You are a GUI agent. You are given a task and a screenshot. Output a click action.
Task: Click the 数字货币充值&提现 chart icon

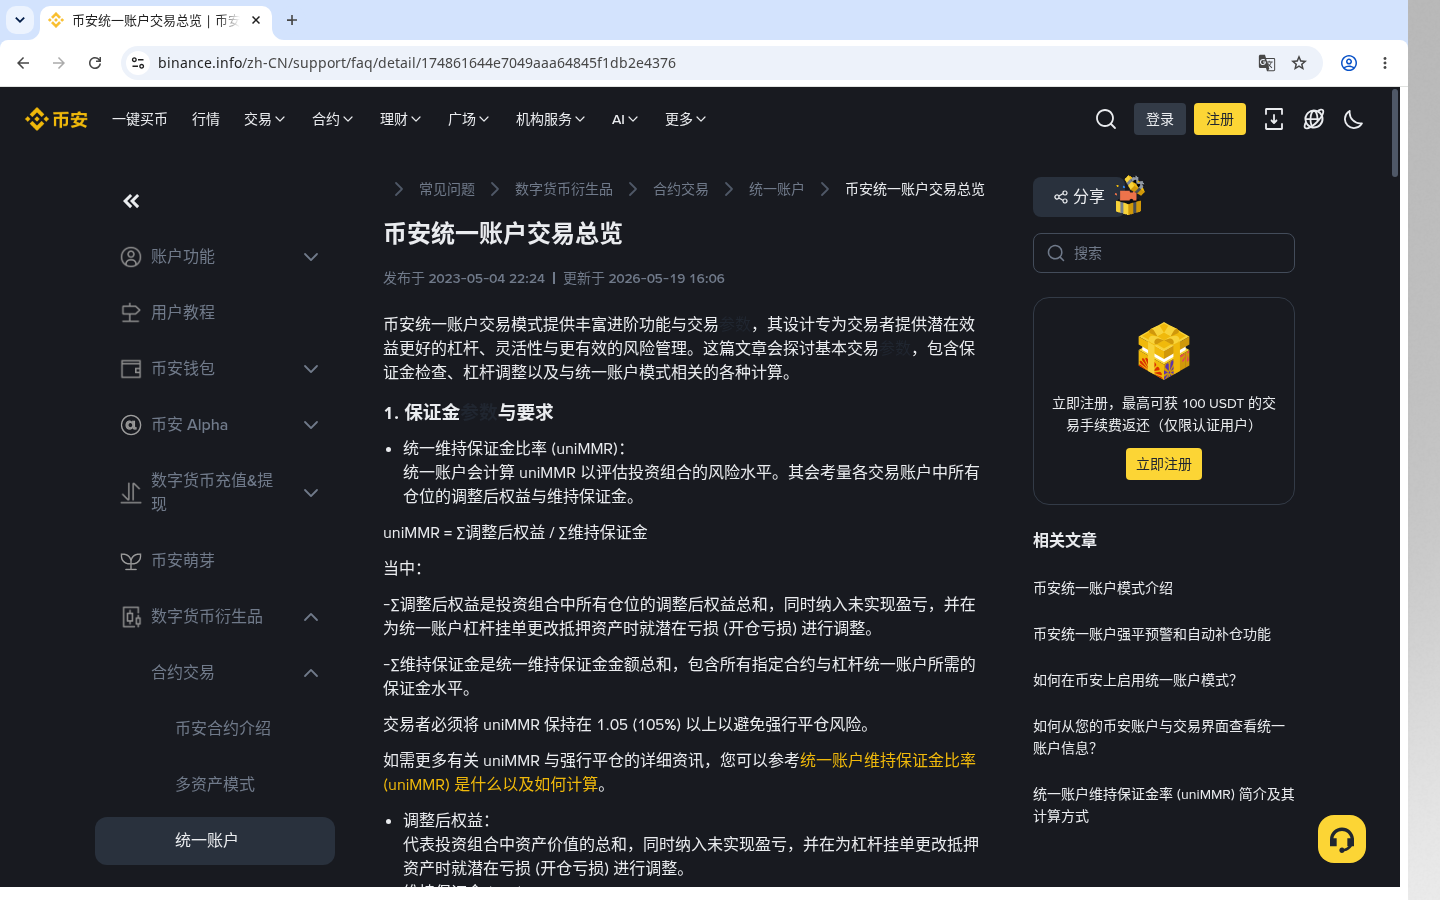tap(131, 493)
